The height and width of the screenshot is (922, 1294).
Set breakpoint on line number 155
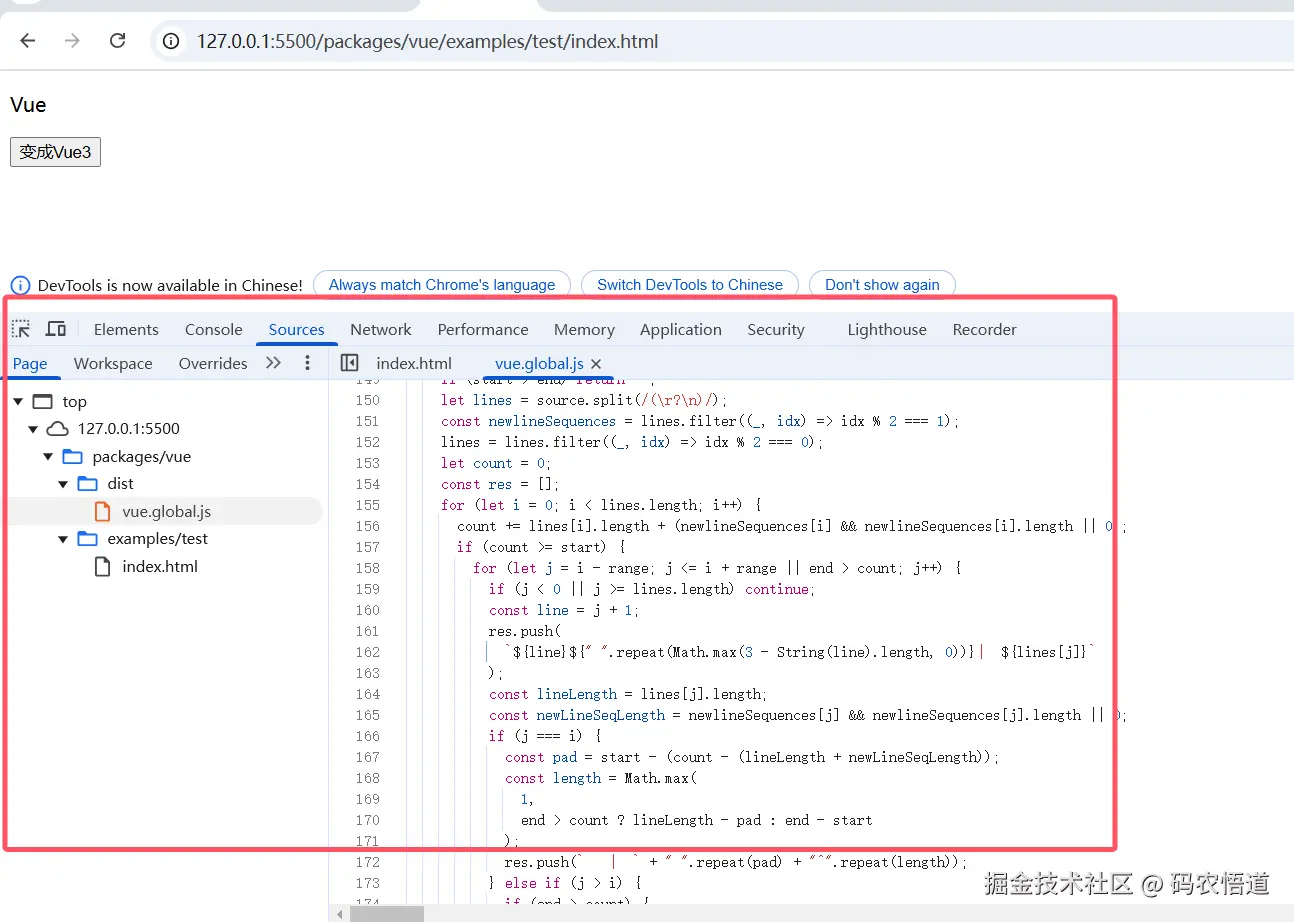coord(368,505)
